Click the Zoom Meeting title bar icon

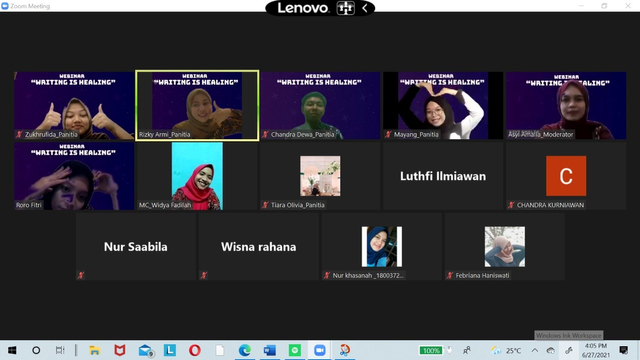5,6
